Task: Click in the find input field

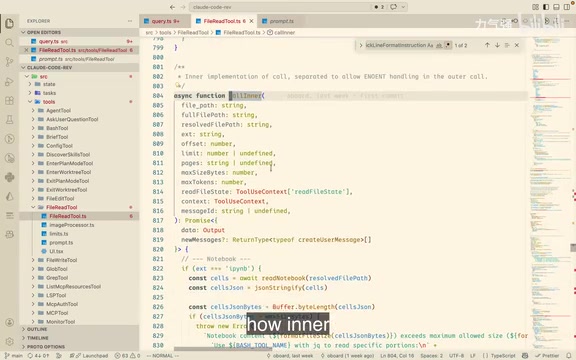Action: [x=395, y=45]
